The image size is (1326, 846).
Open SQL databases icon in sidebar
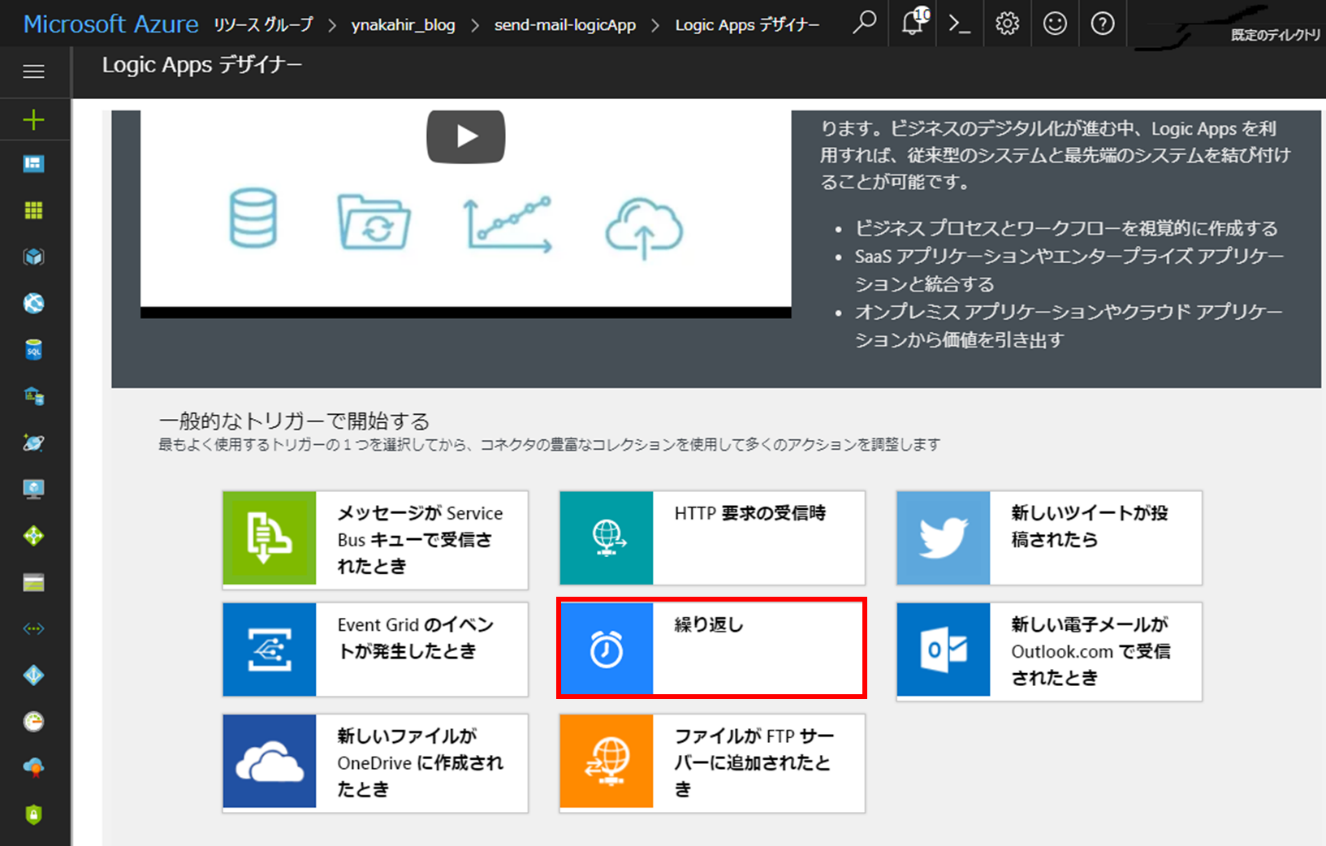click(x=34, y=350)
